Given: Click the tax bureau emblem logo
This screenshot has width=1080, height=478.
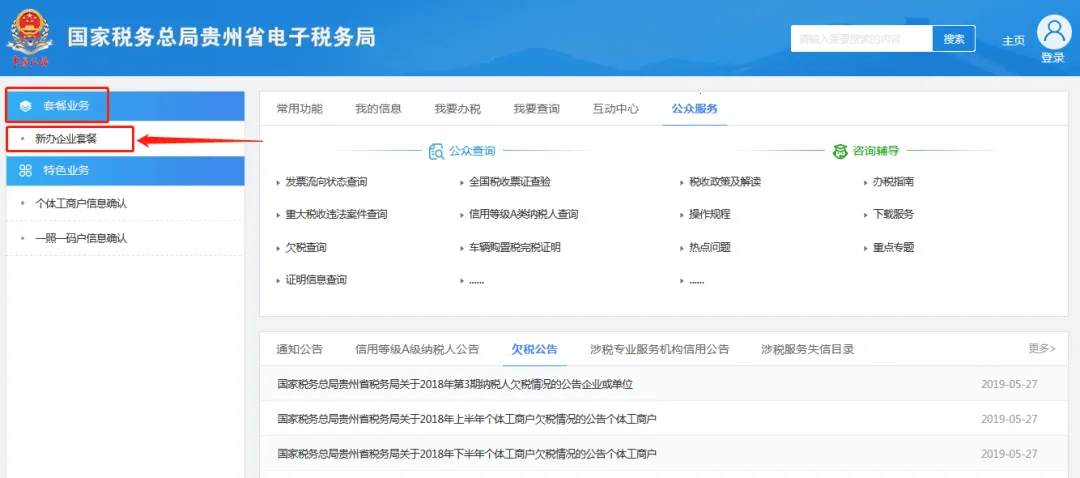Looking at the screenshot, I should 31,36.
